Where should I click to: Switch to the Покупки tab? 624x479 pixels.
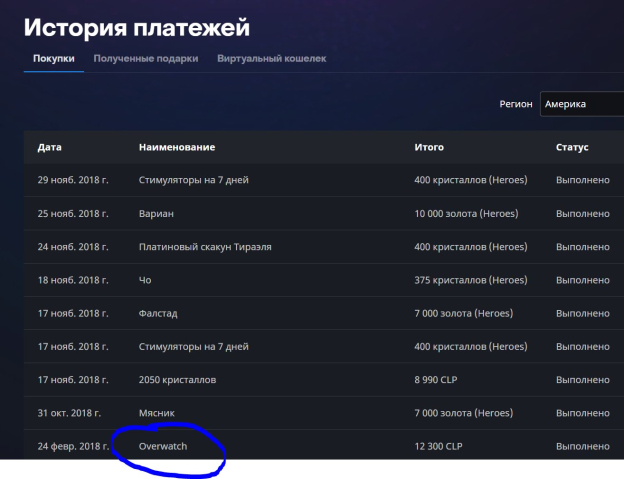tap(54, 58)
